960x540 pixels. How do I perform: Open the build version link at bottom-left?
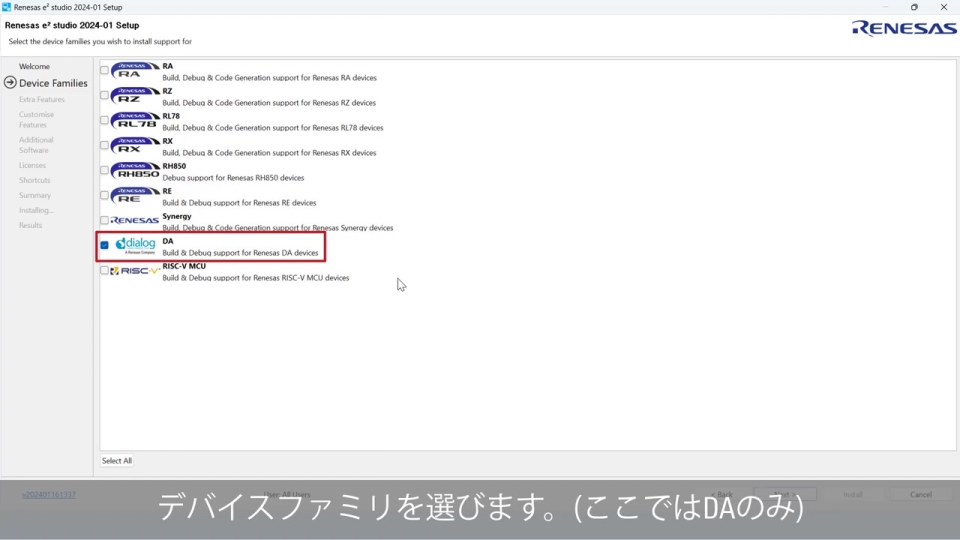[49, 494]
